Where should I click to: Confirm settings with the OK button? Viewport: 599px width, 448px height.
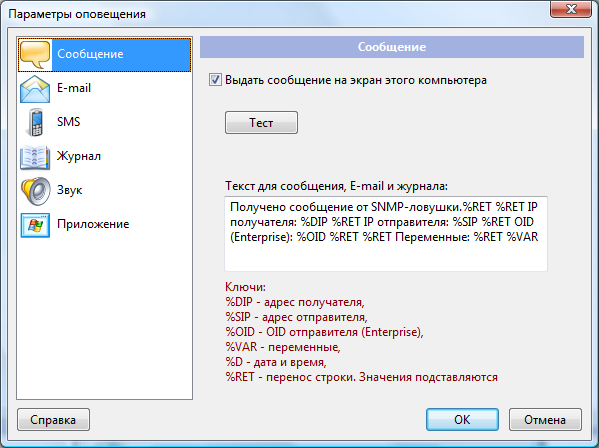[462, 420]
